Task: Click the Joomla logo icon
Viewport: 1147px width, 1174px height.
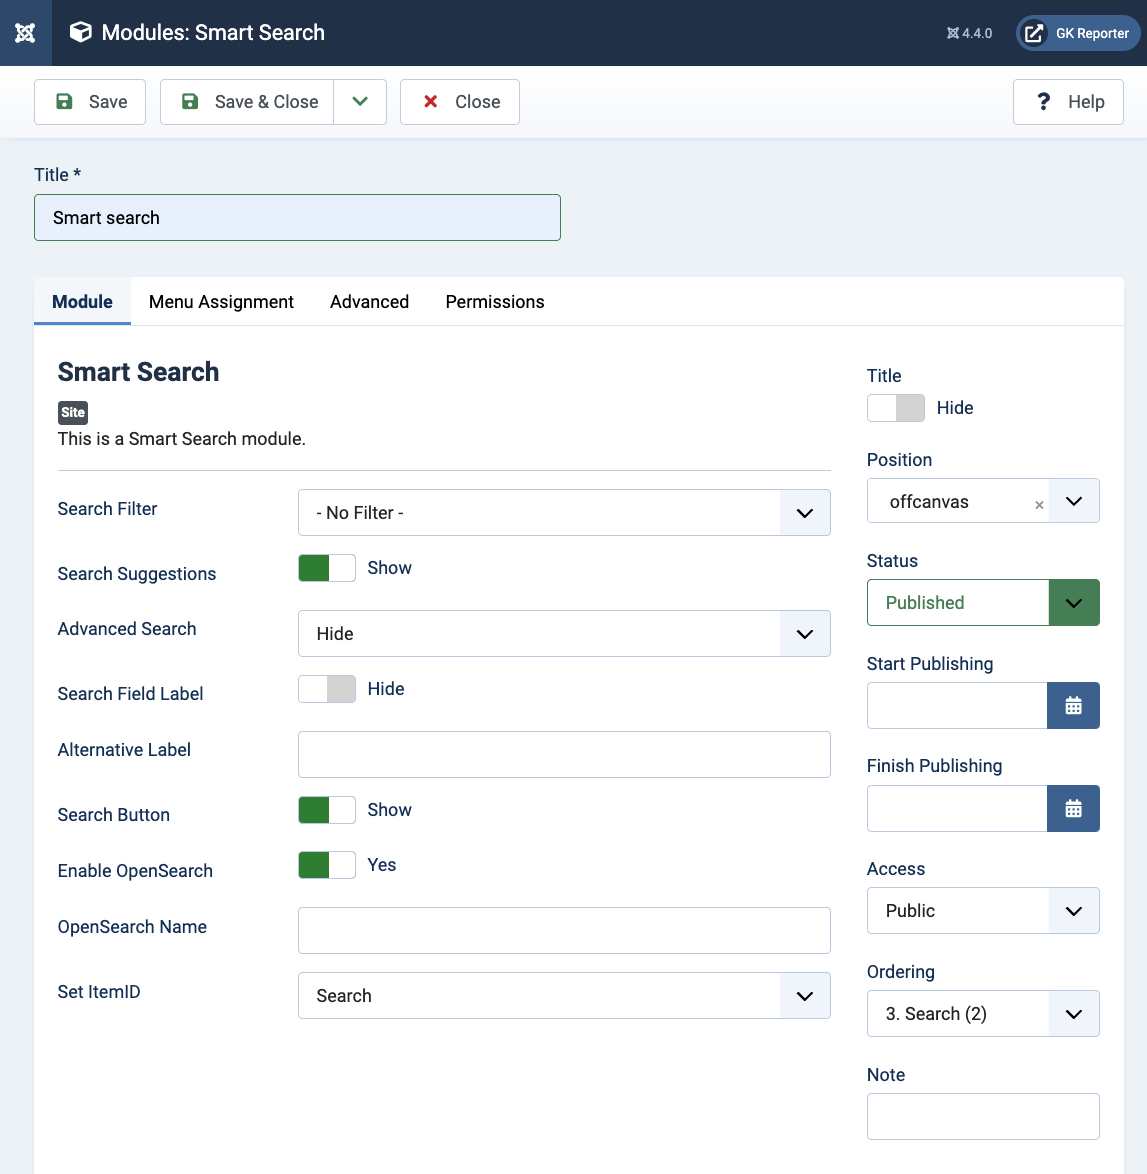Action: pos(25,33)
